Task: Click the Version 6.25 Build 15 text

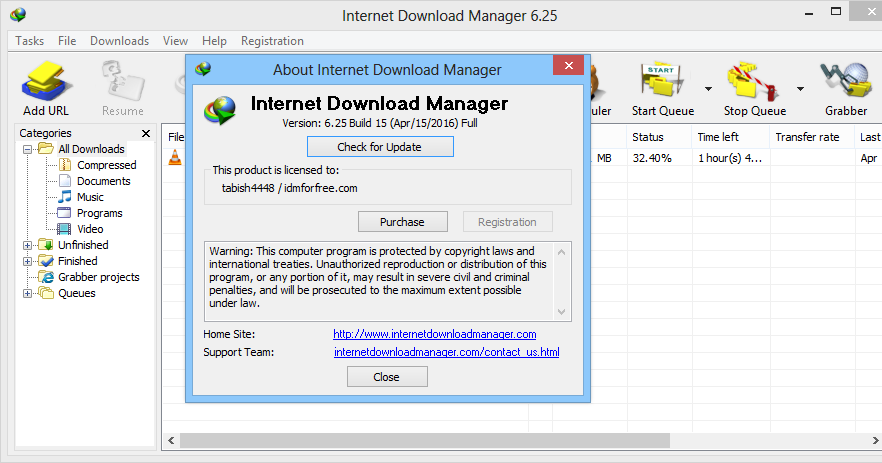Action: point(380,123)
